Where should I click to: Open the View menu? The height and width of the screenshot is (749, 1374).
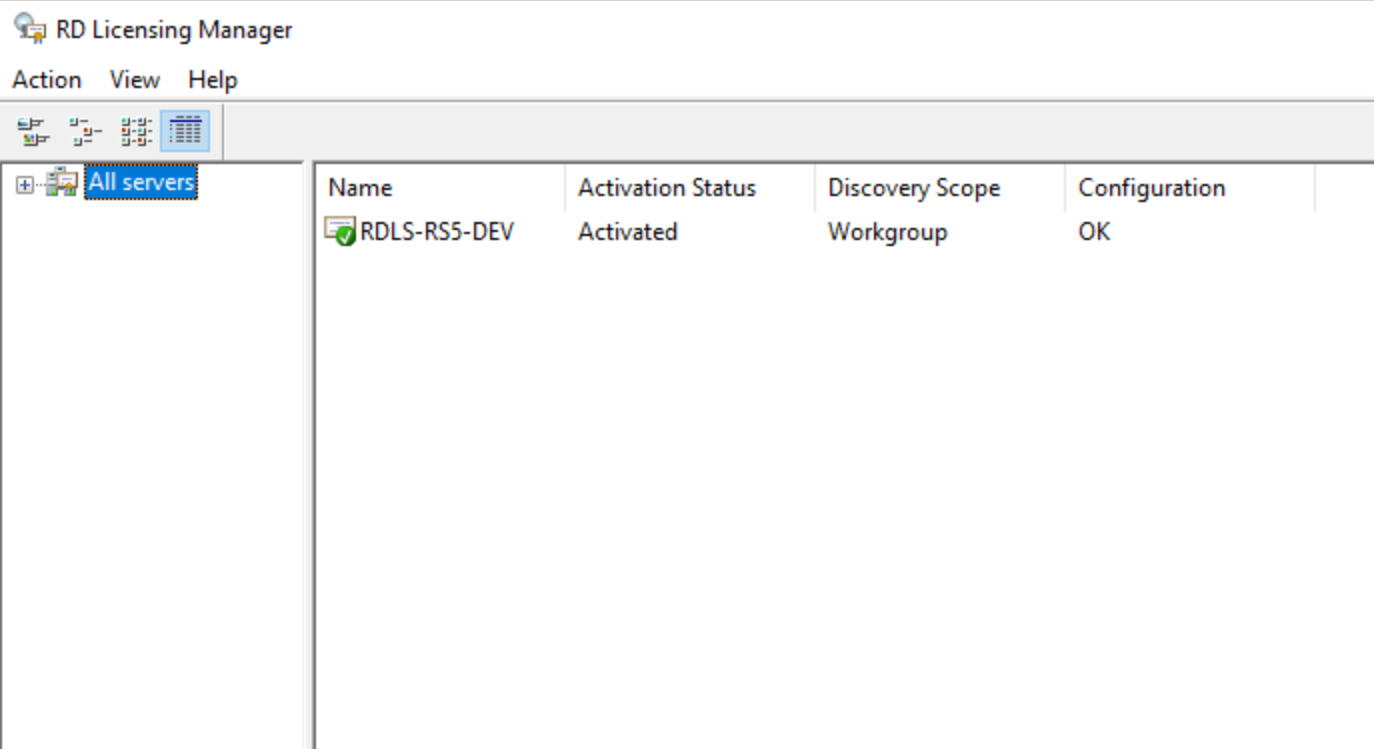pos(134,80)
